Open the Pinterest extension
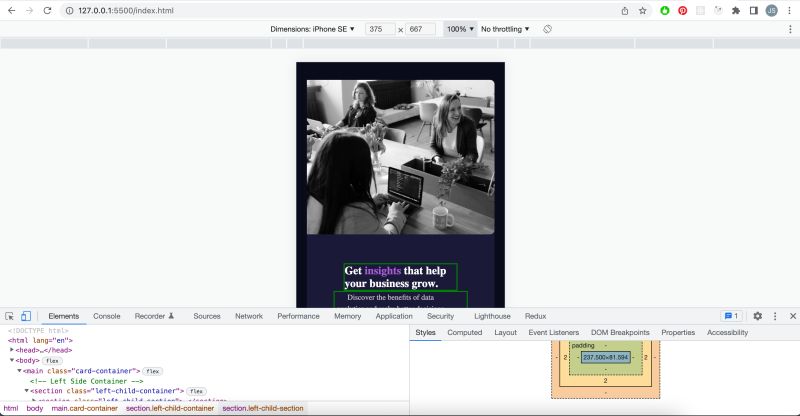 point(682,10)
